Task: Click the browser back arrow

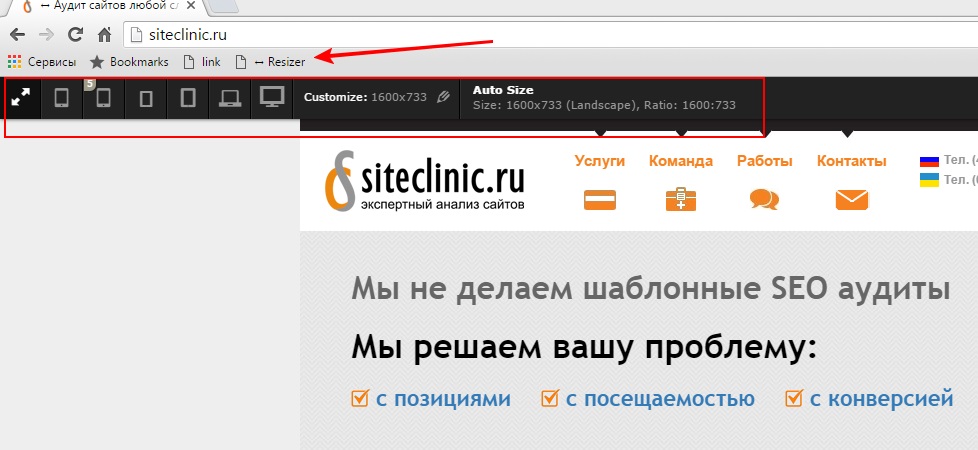Action: click(x=17, y=36)
